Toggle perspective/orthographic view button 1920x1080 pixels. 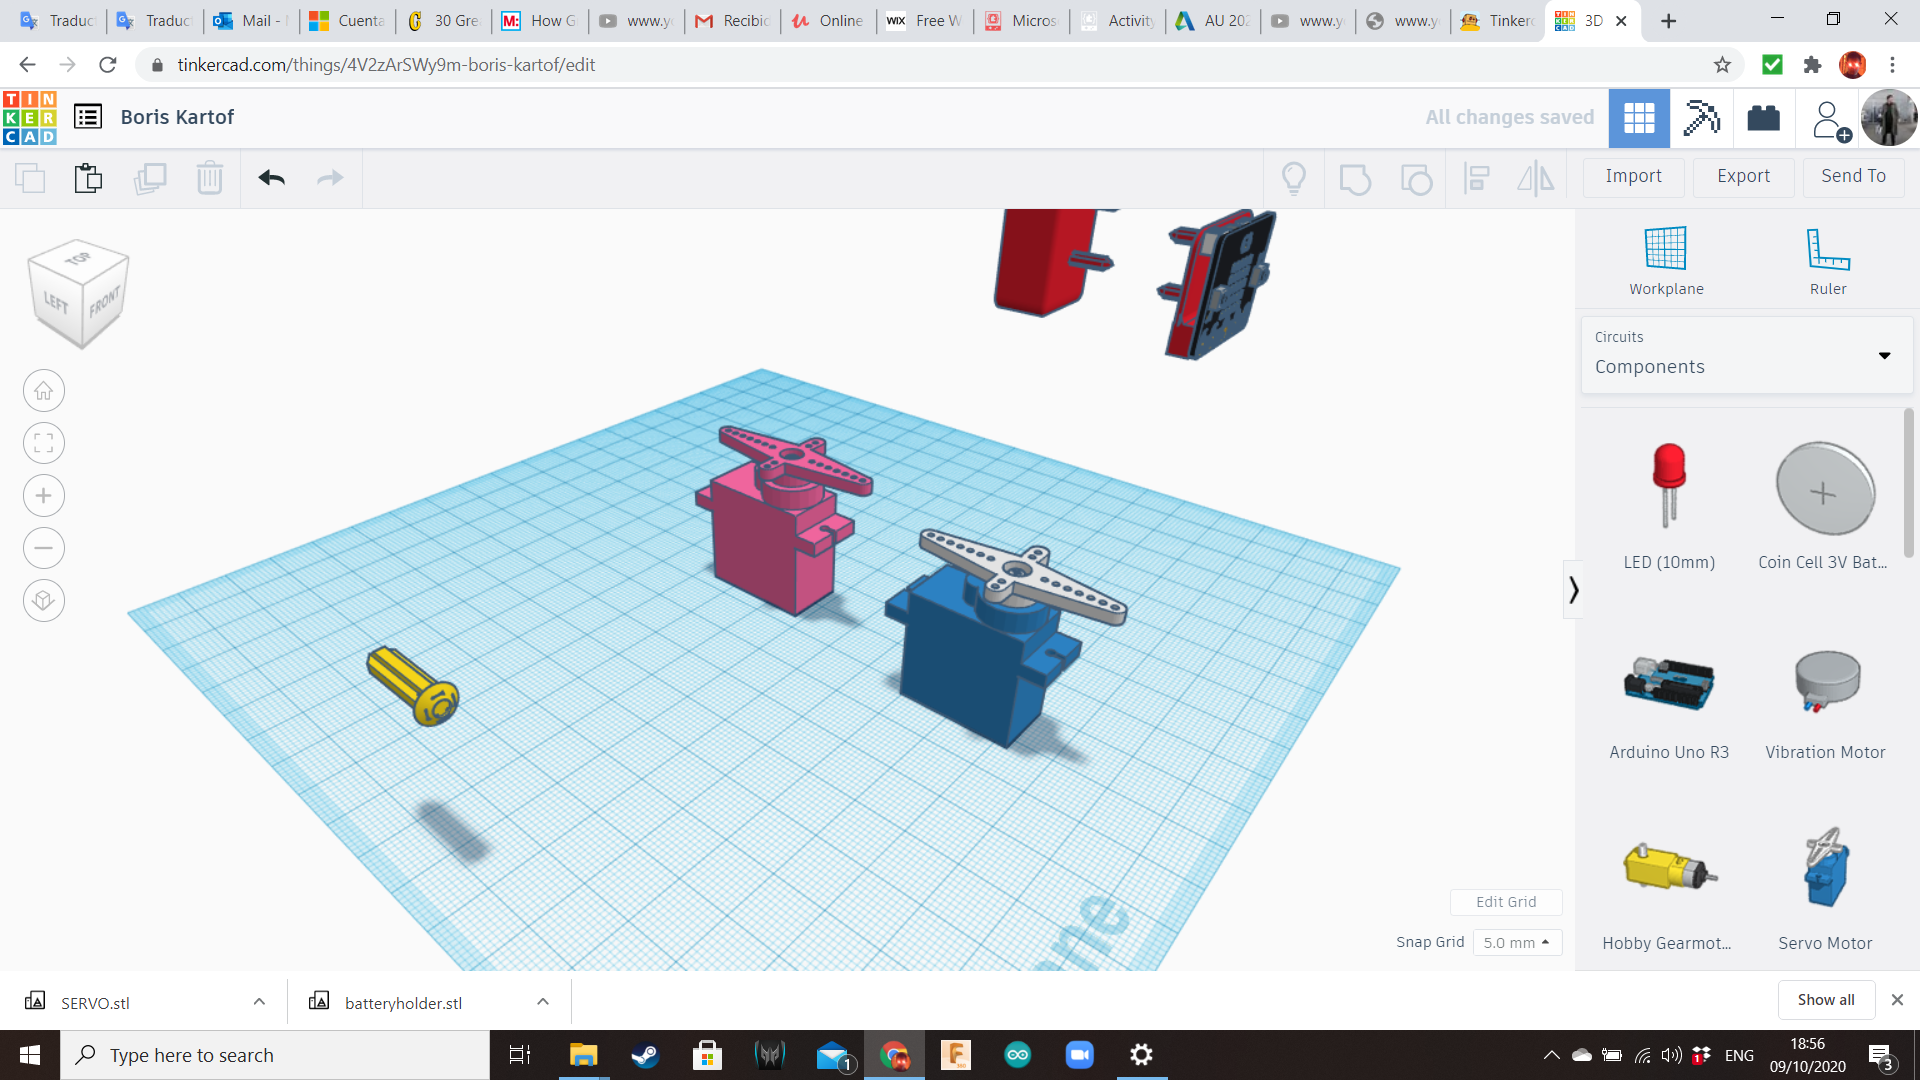click(44, 601)
